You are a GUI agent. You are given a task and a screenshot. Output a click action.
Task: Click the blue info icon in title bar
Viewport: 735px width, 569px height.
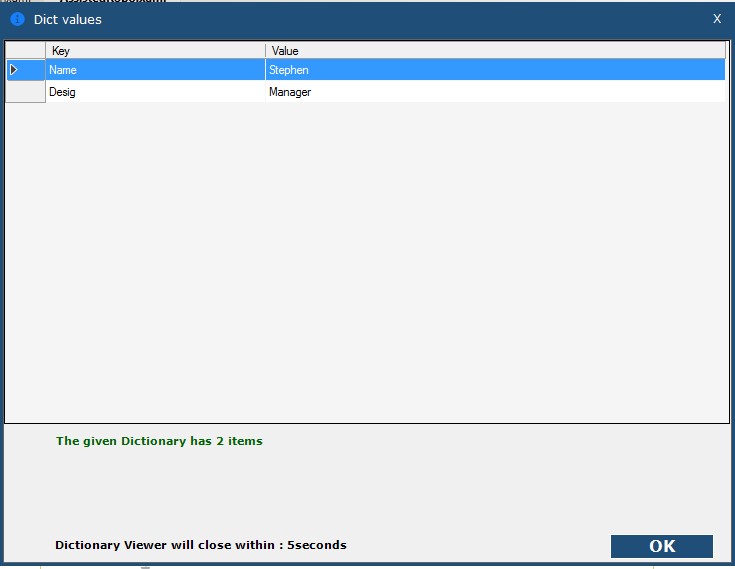(x=17, y=19)
